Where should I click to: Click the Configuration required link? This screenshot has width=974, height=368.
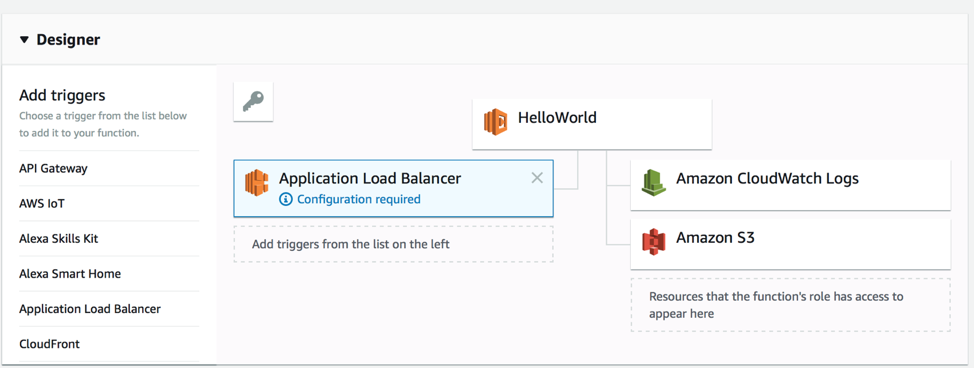pyautogui.click(x=358, y=200)
